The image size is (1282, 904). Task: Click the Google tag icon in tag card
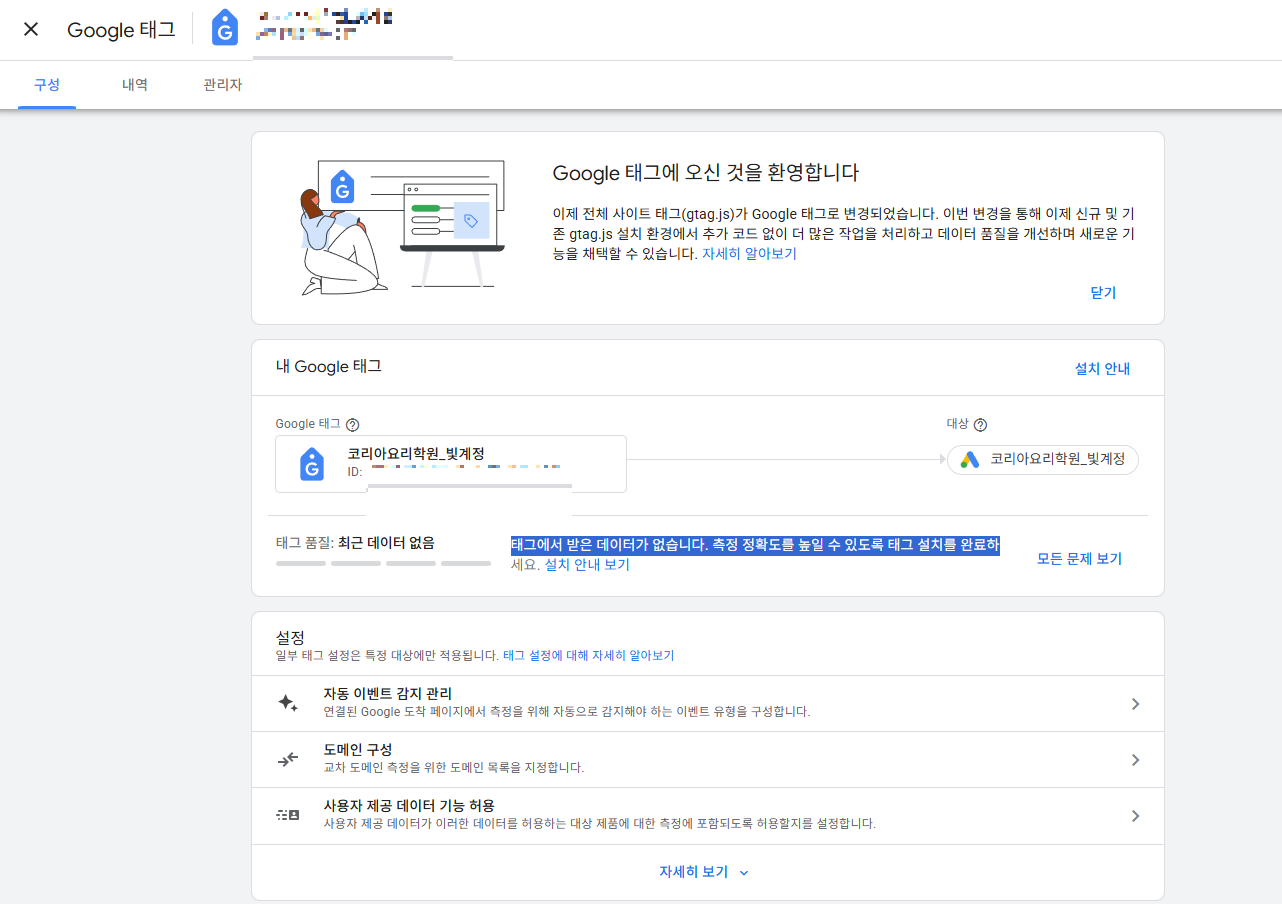point(312,464)
